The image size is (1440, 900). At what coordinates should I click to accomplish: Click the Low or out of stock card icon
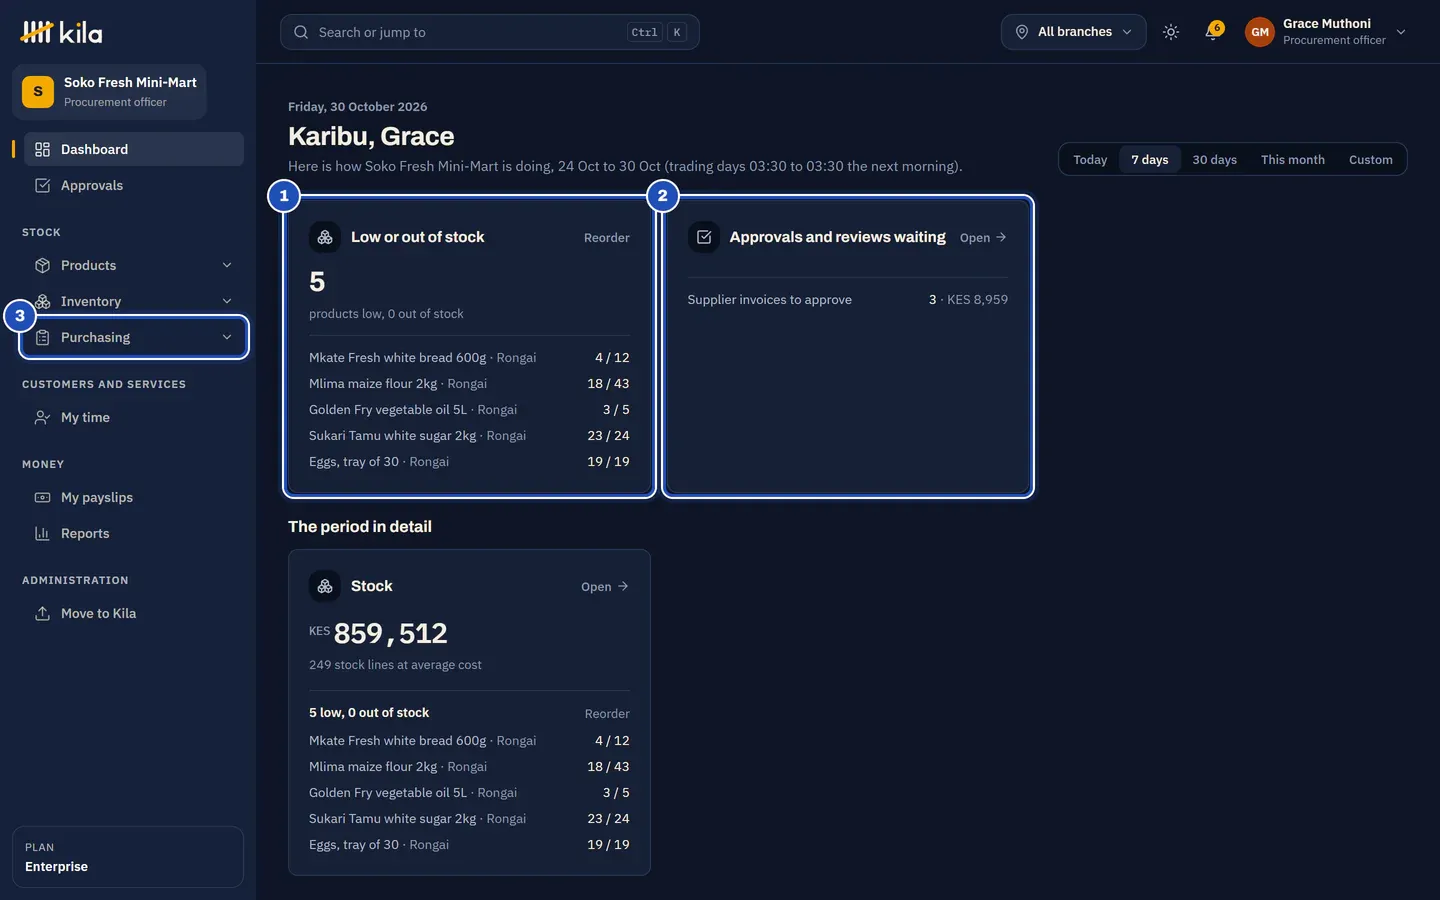click(x=325, y=237)
